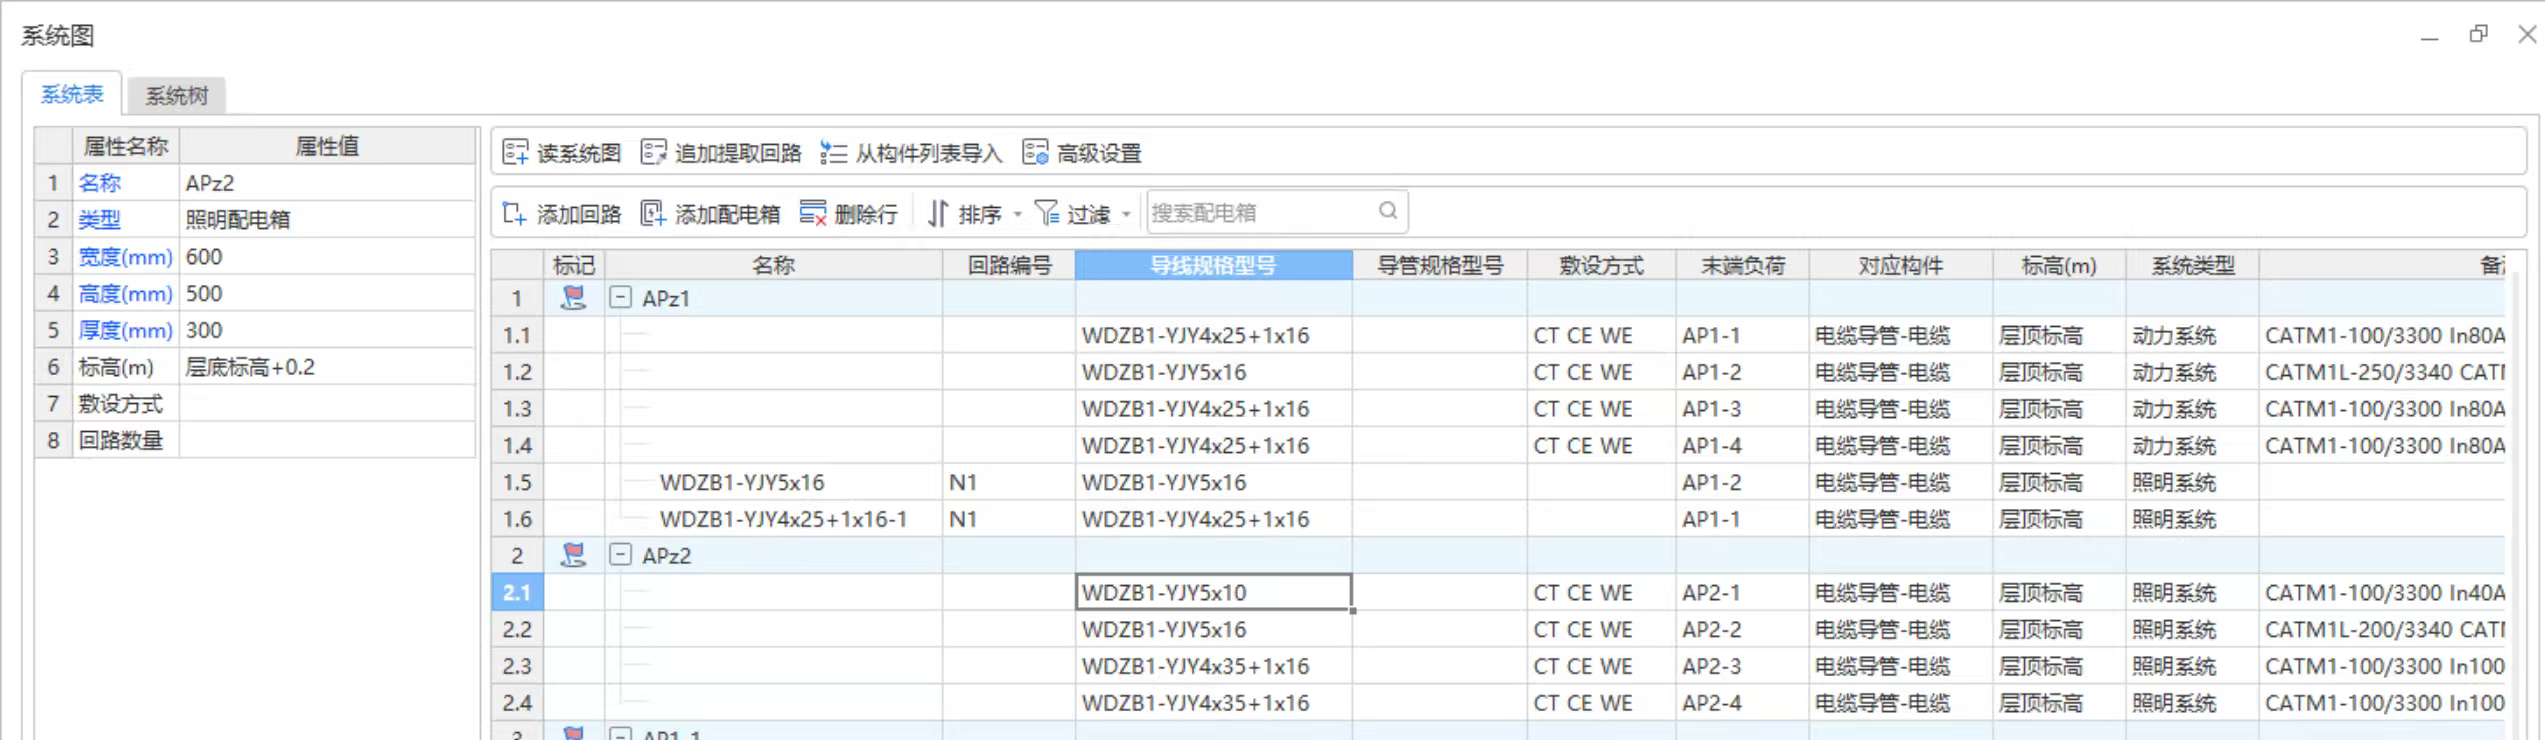The image size is (2545, 740).
Task: Click the APz1 group name
Action: (x=666, y=298)
